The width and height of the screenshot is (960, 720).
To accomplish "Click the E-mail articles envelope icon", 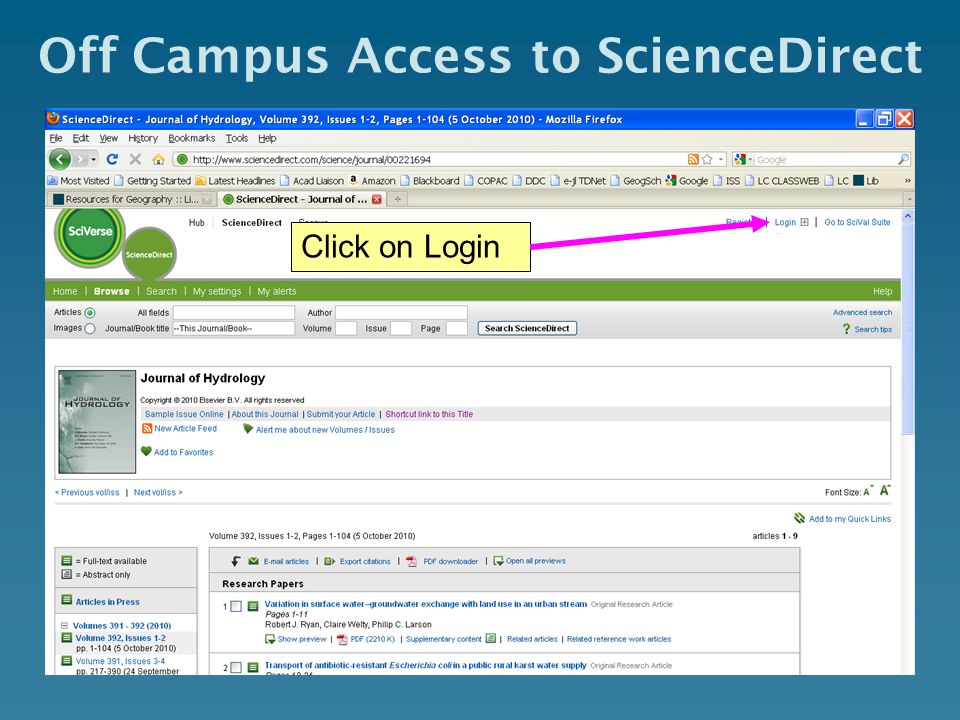I will tap(253, 561).
